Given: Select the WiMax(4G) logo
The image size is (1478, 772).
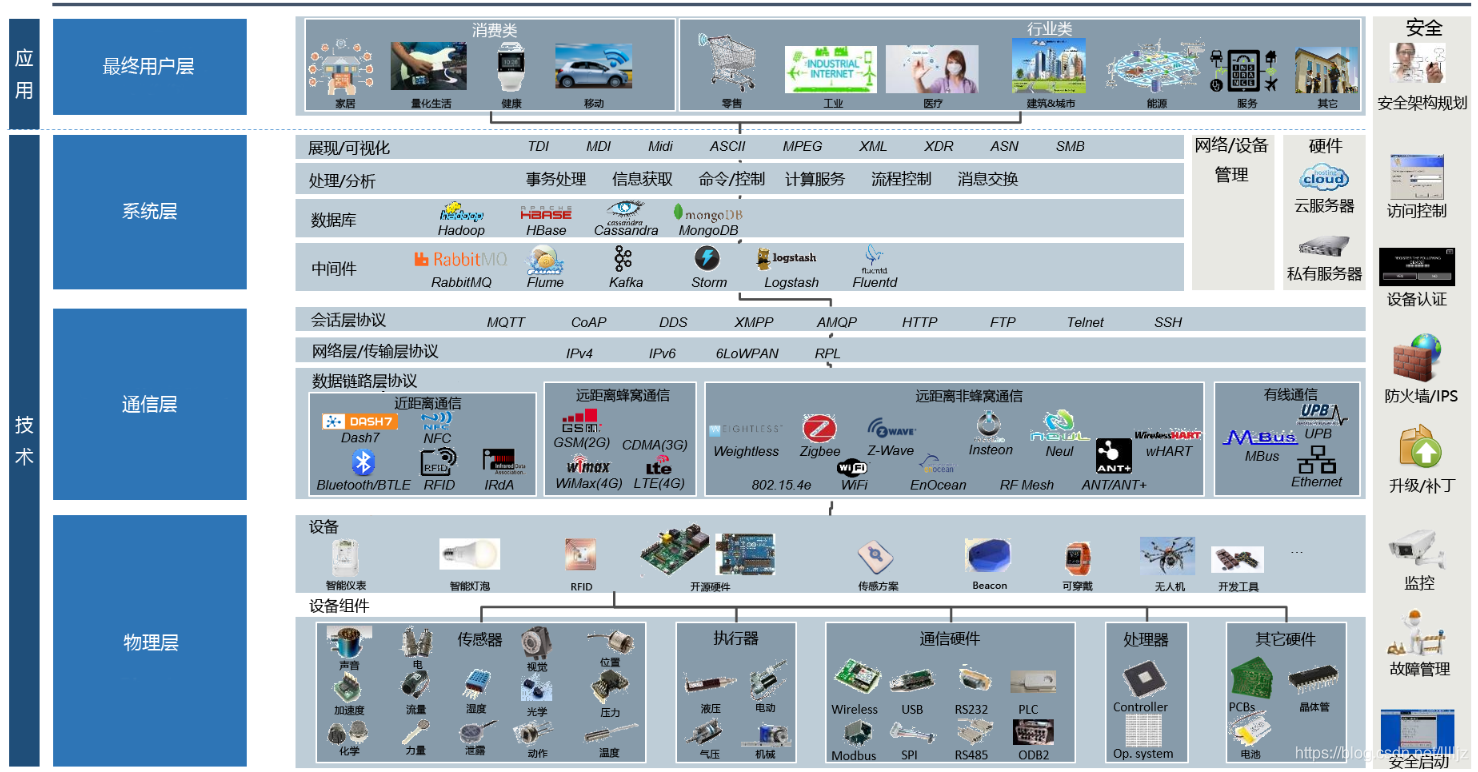Looking at the screenshot, I should (x=588, y=465).
